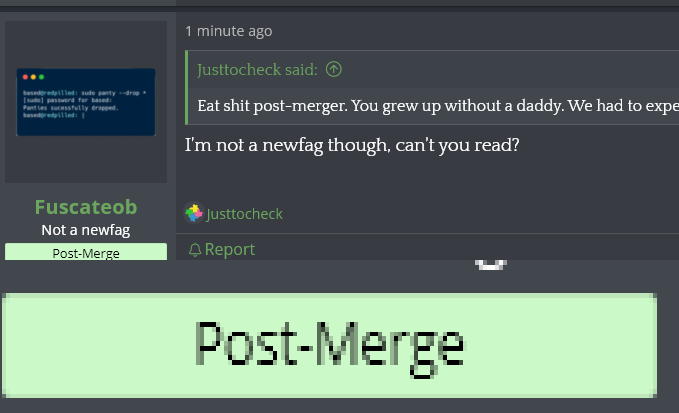
Task: Click the green vertical bar of the quote
Action: point(186,87)
